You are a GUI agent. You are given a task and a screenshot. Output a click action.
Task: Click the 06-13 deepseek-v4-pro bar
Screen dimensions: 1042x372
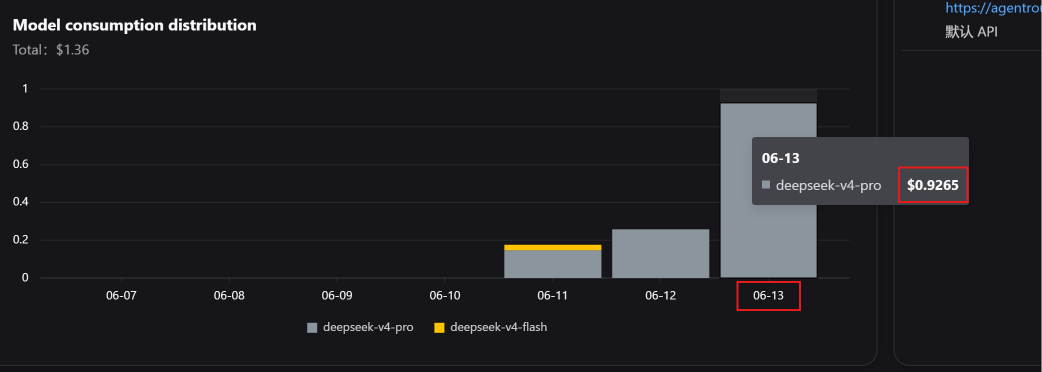coord(769,190)
